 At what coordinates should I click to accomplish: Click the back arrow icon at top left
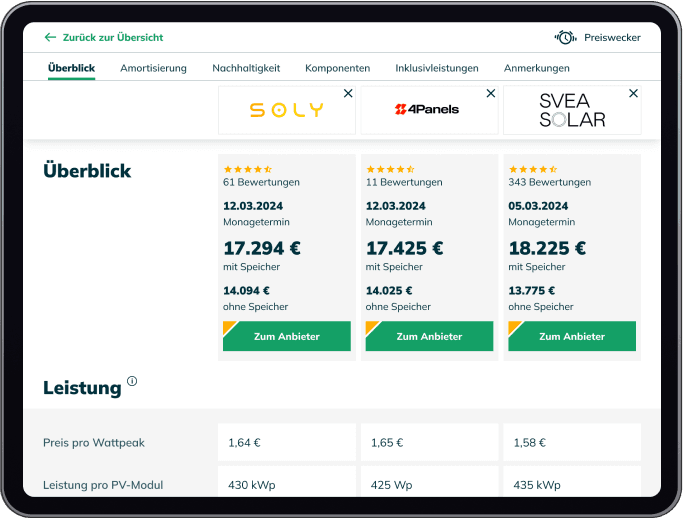pos(50,37)
